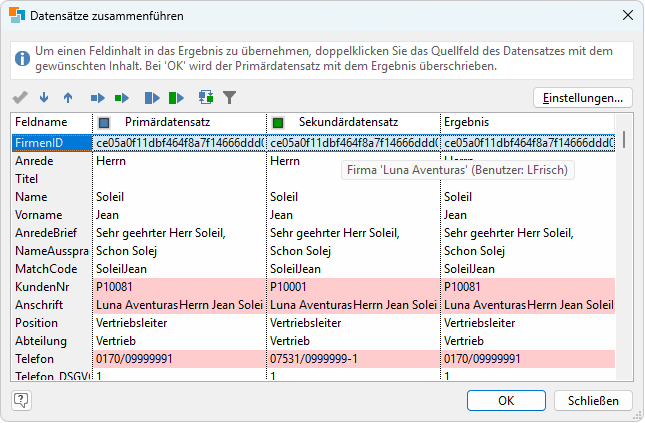Screen dimensions: 645x423
Task: Jump to next difference with down arrow
Action: pos(43,98)
